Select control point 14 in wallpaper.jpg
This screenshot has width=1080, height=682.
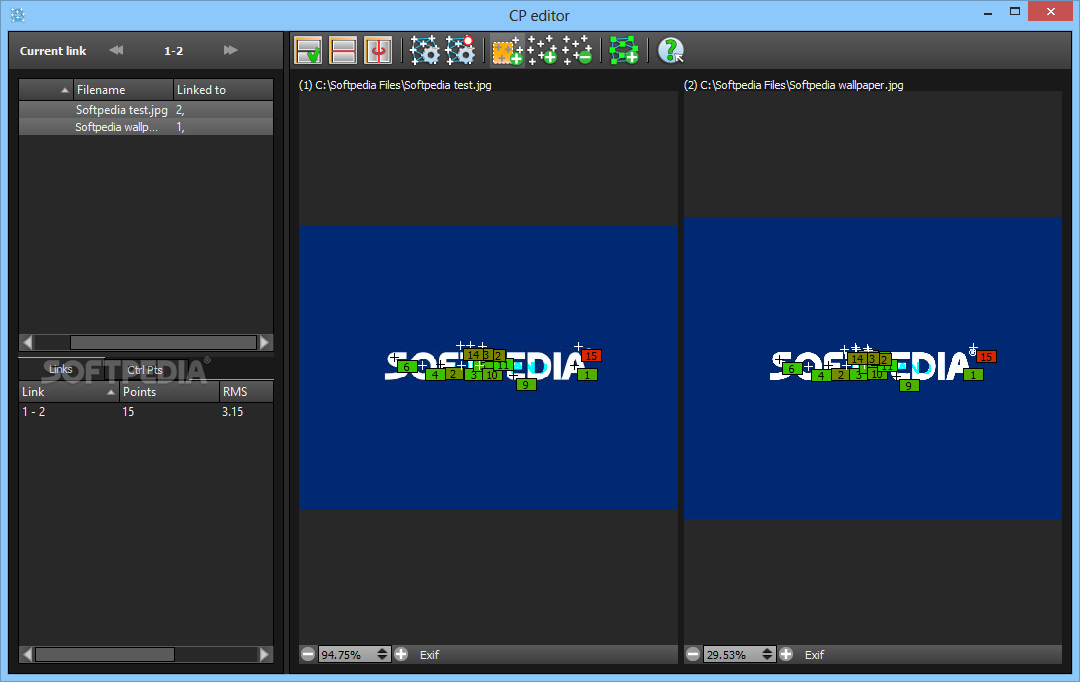(857, 359)
